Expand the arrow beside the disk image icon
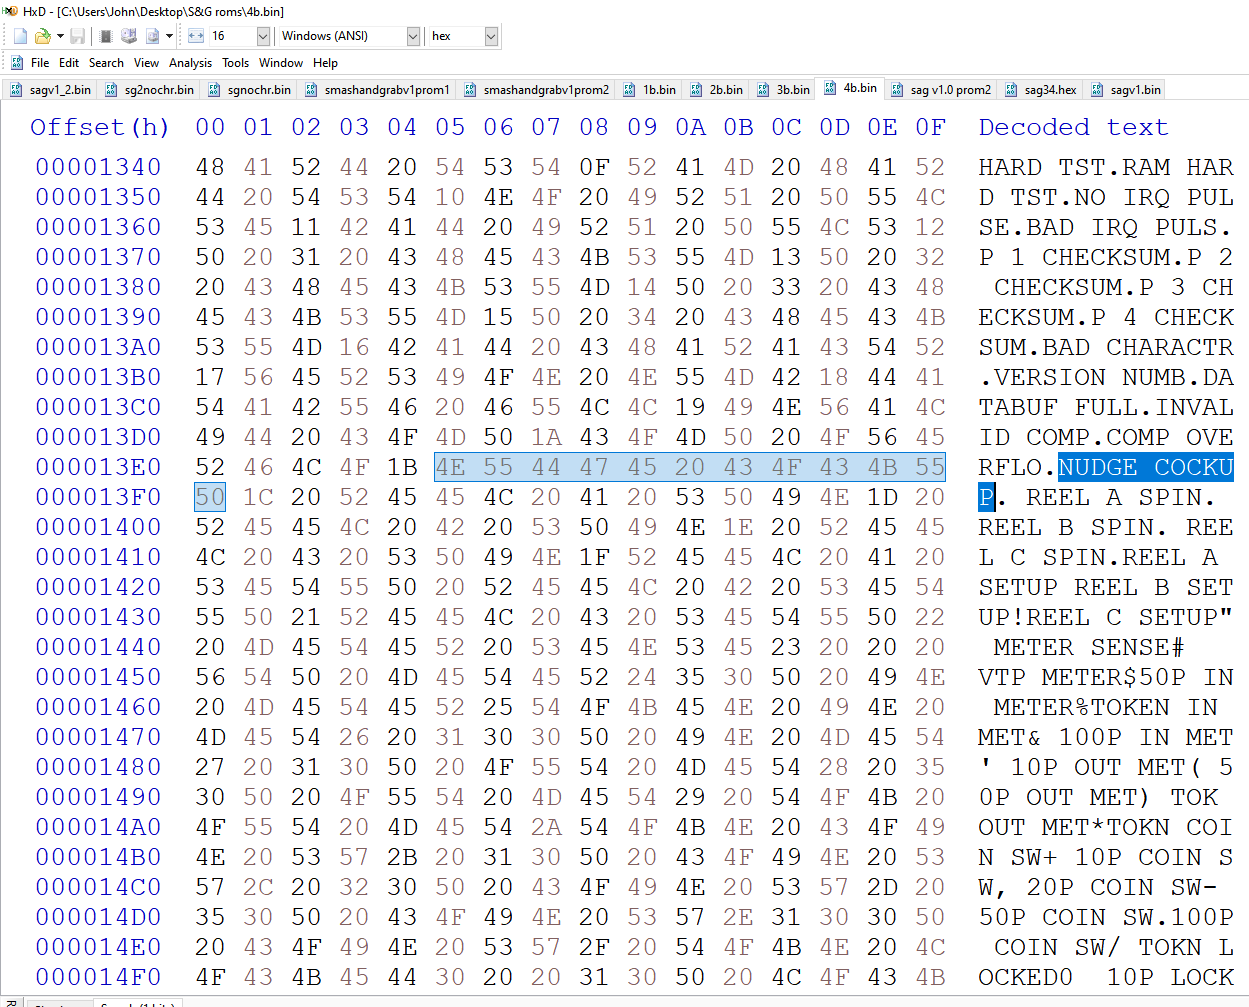The height and width of the screenshot is (1007, 1249). click(169, 36)
